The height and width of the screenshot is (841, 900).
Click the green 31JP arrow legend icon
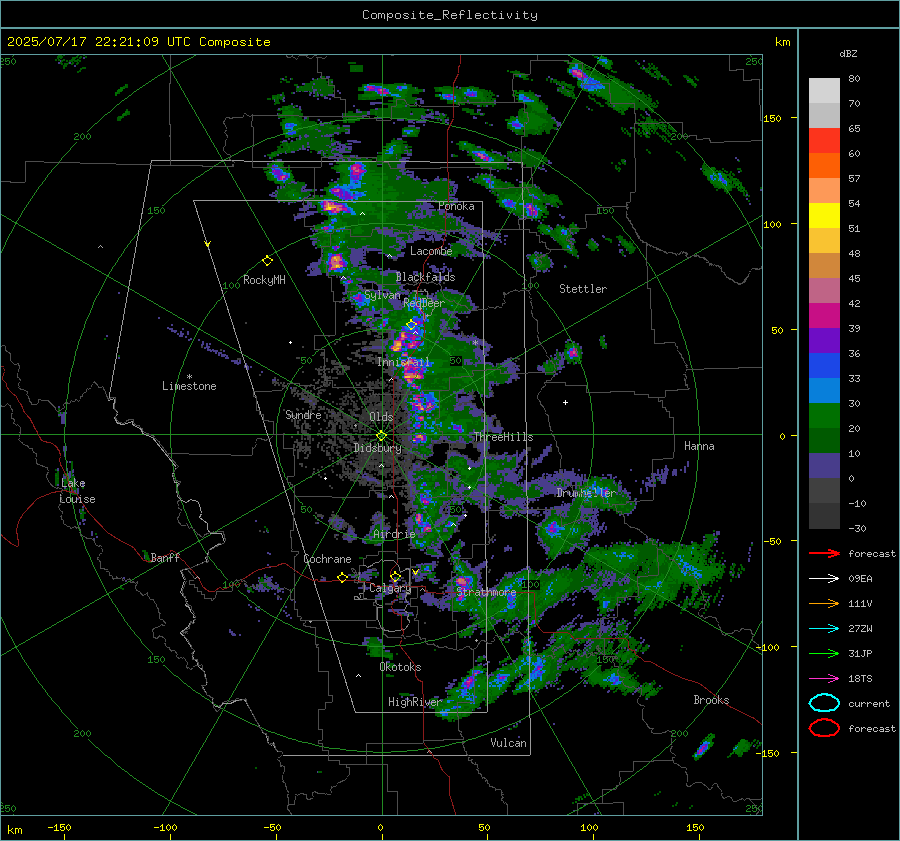[x=824, y=653]
